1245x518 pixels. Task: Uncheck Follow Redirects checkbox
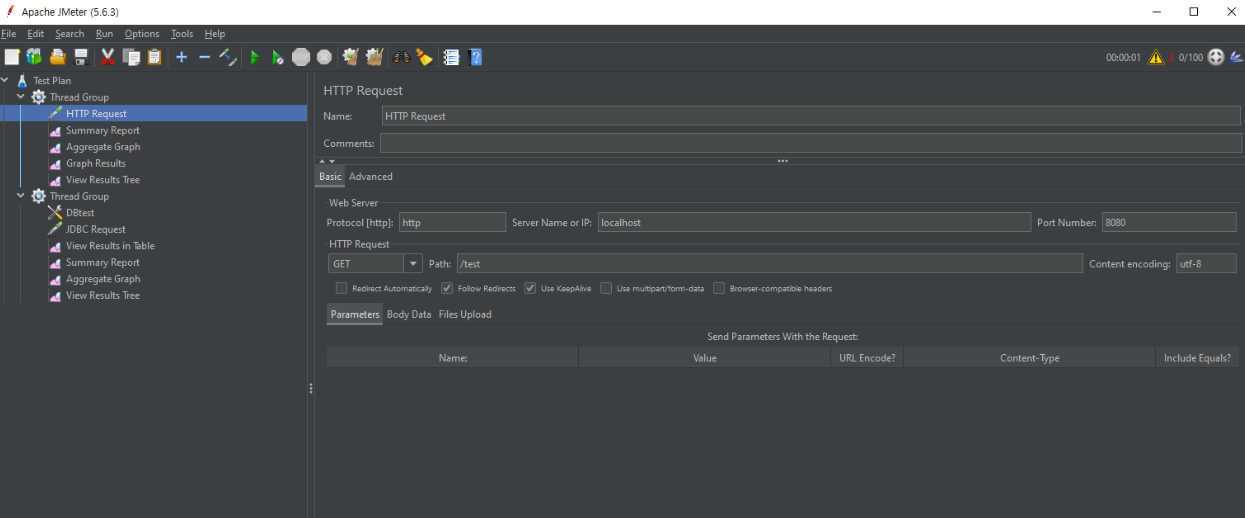(447, 288)
